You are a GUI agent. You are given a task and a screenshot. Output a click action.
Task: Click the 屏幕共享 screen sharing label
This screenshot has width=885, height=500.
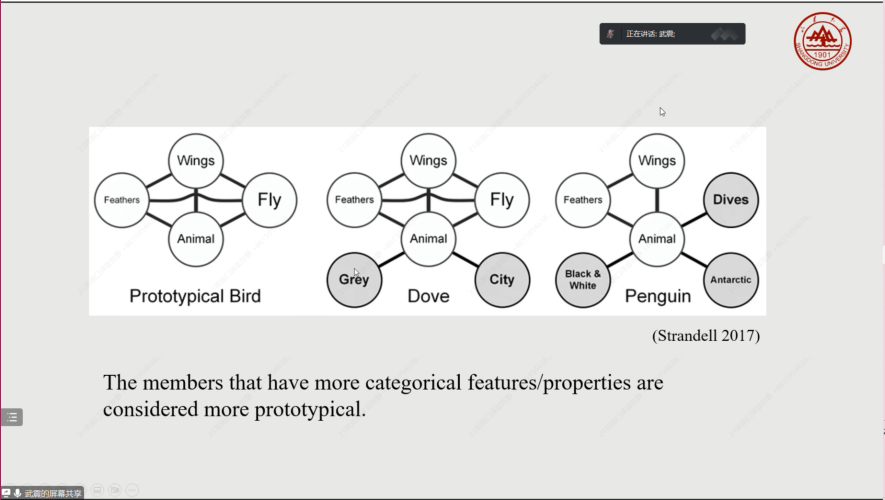click(53, 493)
